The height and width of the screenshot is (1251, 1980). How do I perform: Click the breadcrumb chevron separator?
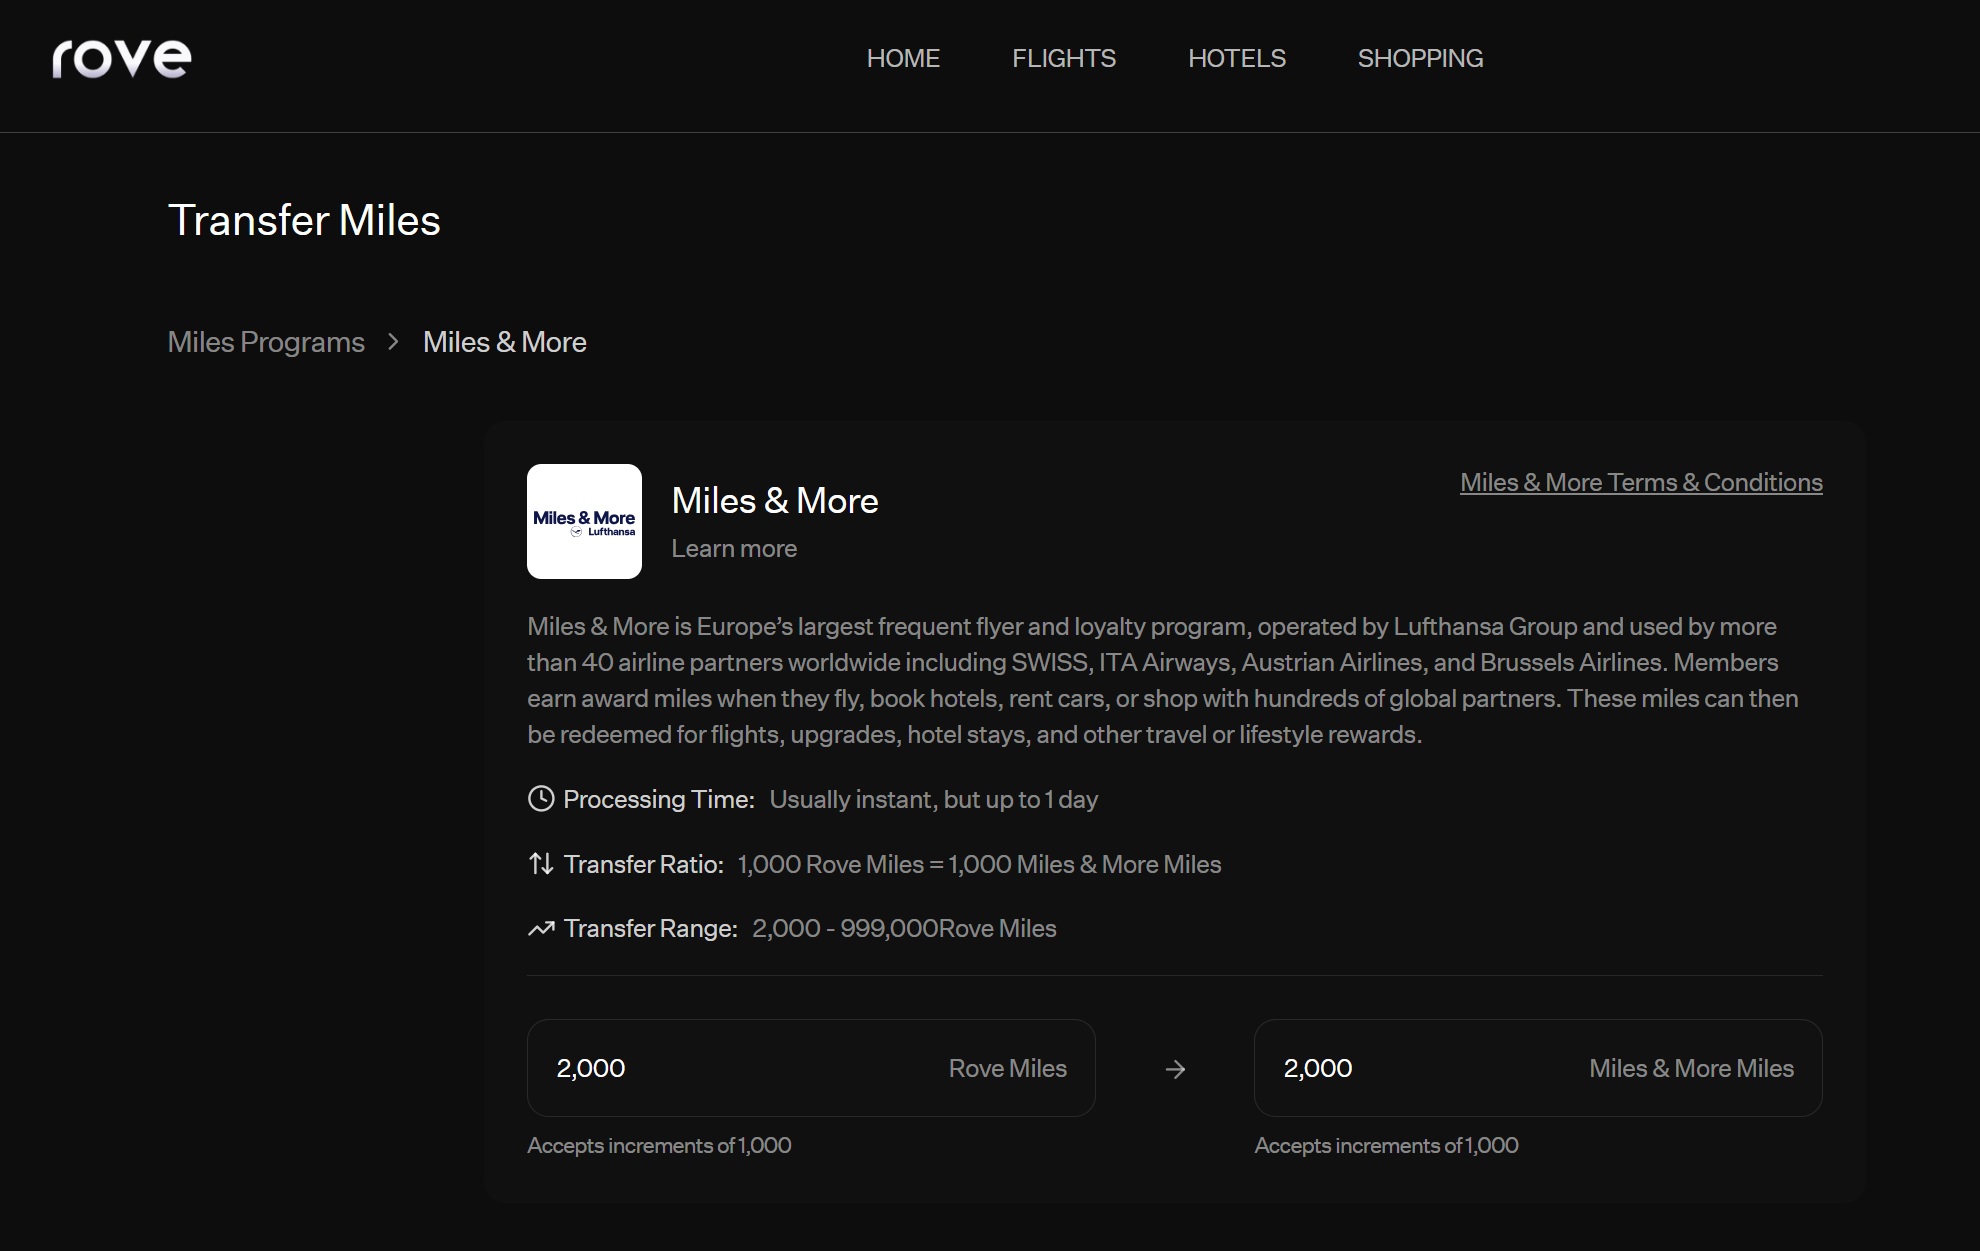(393, 342)
